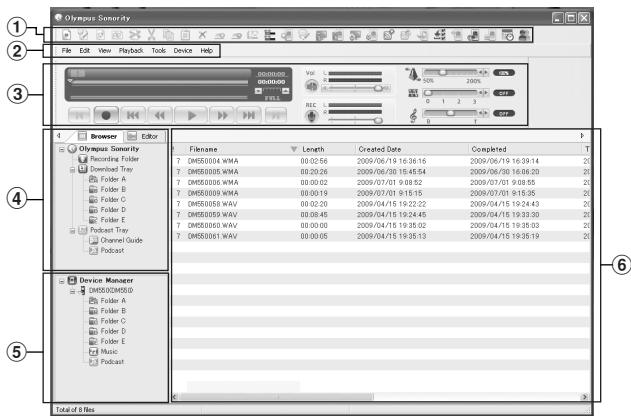The height and width of the screenshot is (417, 631).
Task: Click the REC level slider
Action: click(356, 120)
